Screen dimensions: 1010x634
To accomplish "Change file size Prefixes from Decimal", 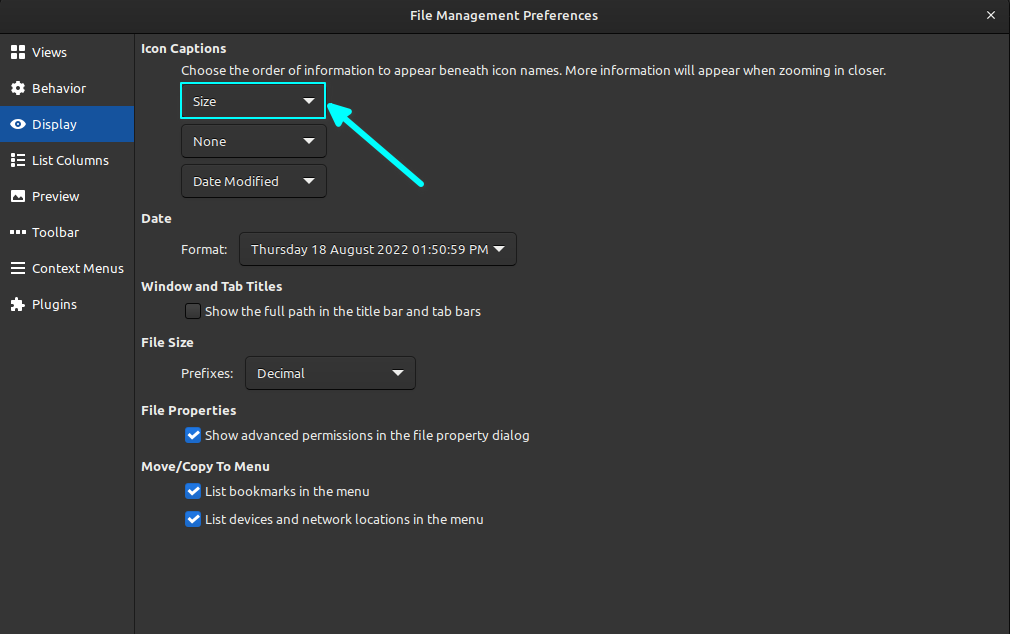I will 330,373.
